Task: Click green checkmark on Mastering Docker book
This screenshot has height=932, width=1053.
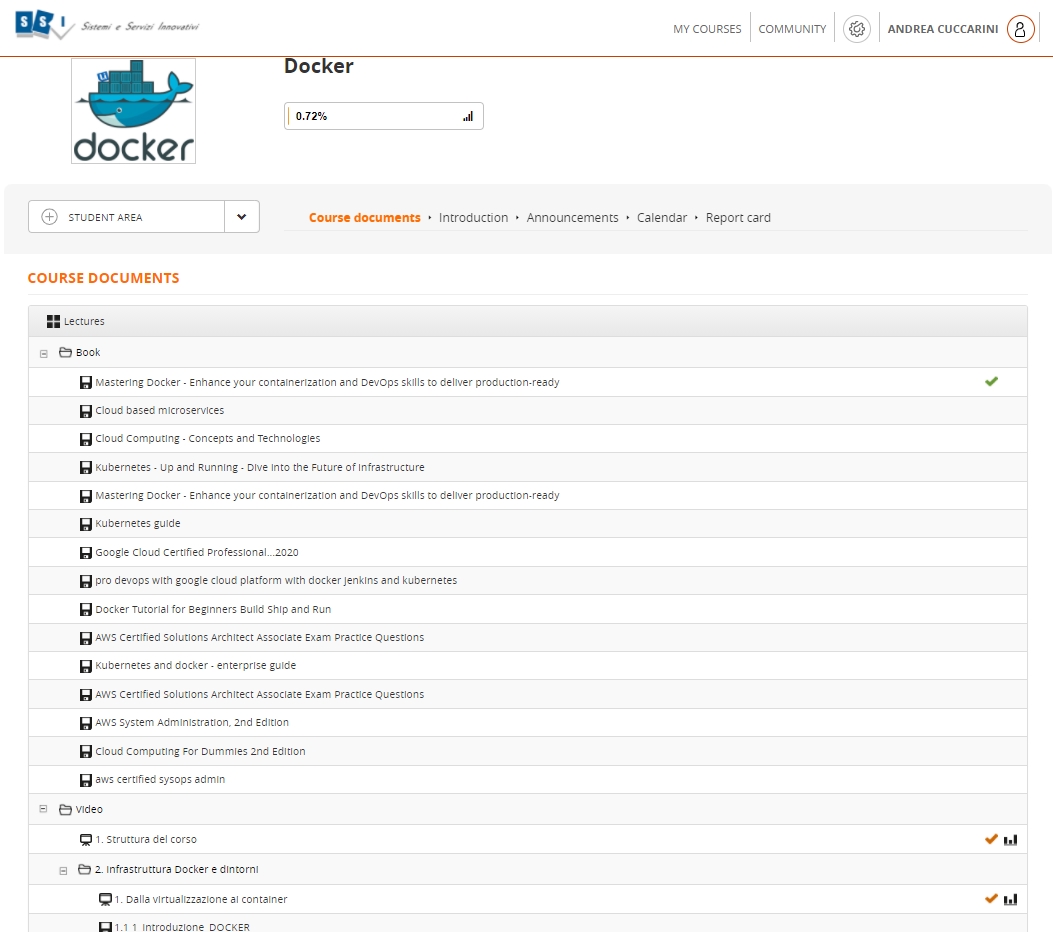Action: pyautogui.click(x=991, y=381)
